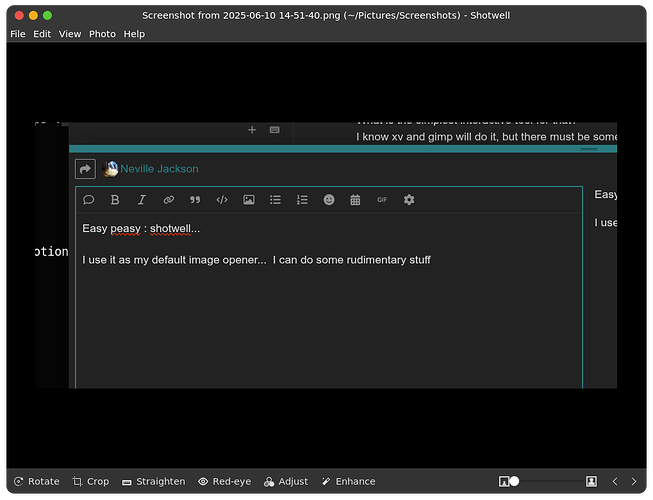653x500 pixels.
Task: Click the Neville Jackson name link
Action: pyautogui.click(x=160, y=169)
